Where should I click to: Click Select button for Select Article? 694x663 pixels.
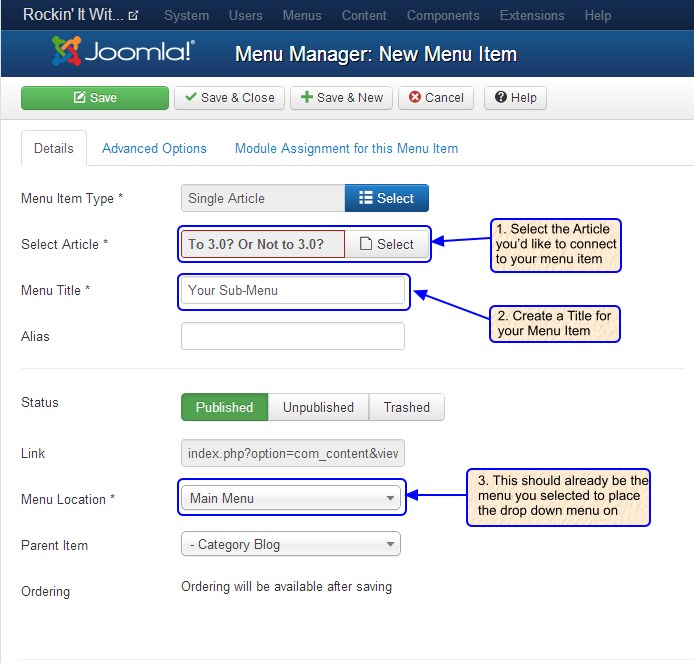tap(386, 244)
